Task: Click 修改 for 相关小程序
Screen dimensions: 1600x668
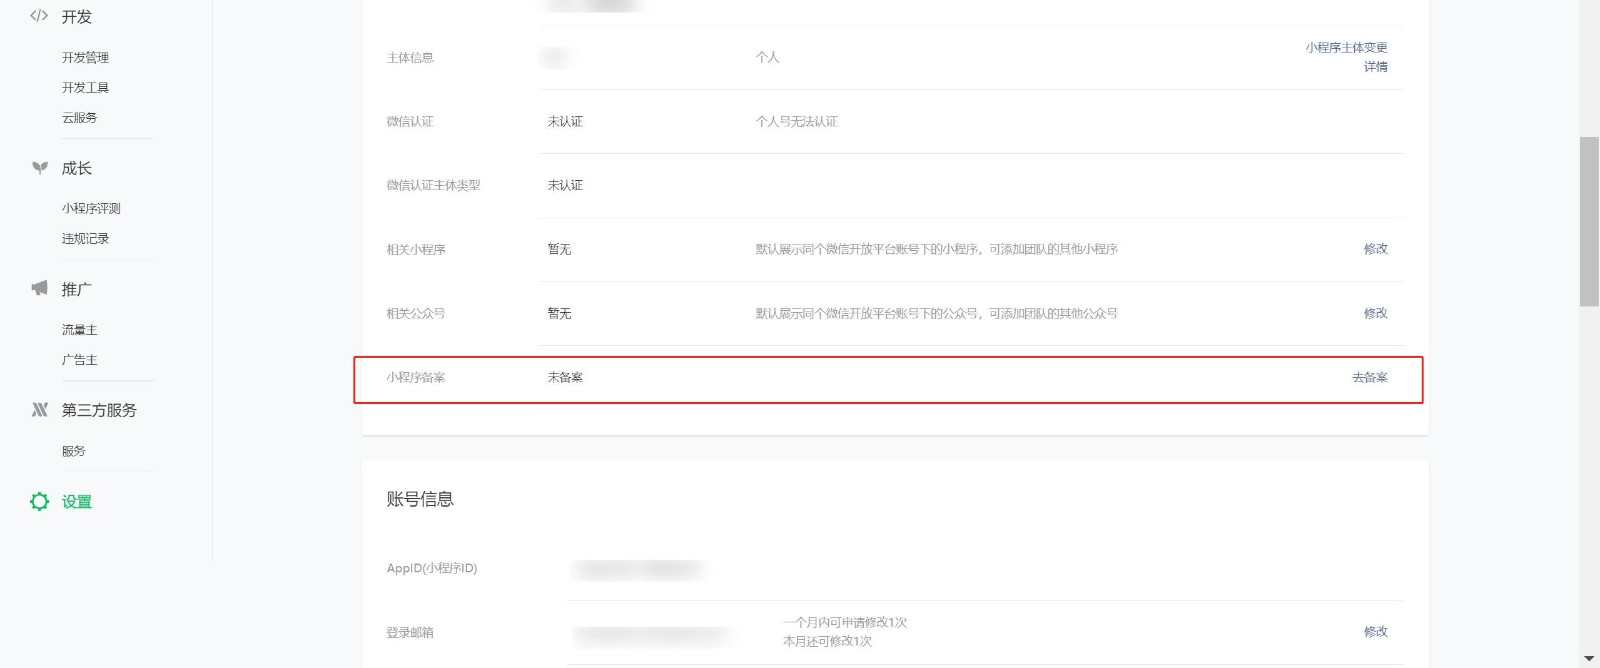Action: [x=1376, y=249]
